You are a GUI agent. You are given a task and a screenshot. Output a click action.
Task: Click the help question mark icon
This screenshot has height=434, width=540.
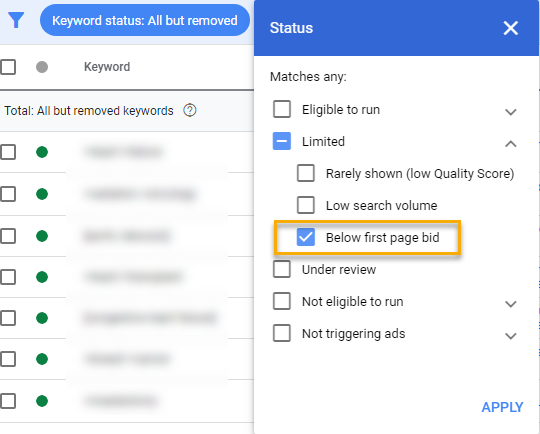pos(189,111)
